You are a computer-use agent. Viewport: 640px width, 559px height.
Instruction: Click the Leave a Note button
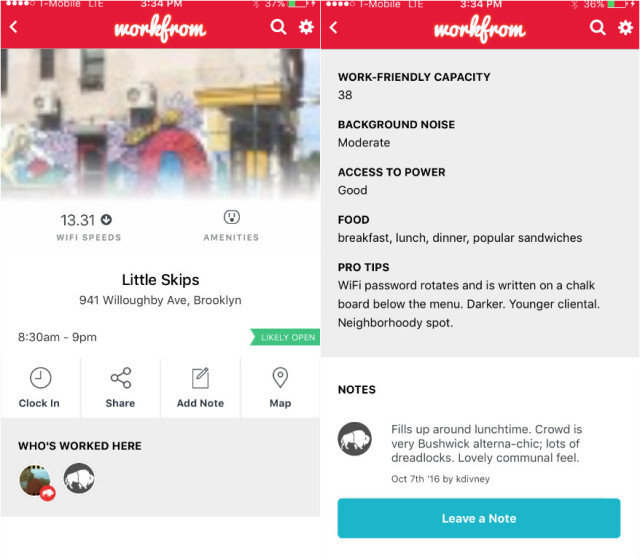[x=479, y=518]
